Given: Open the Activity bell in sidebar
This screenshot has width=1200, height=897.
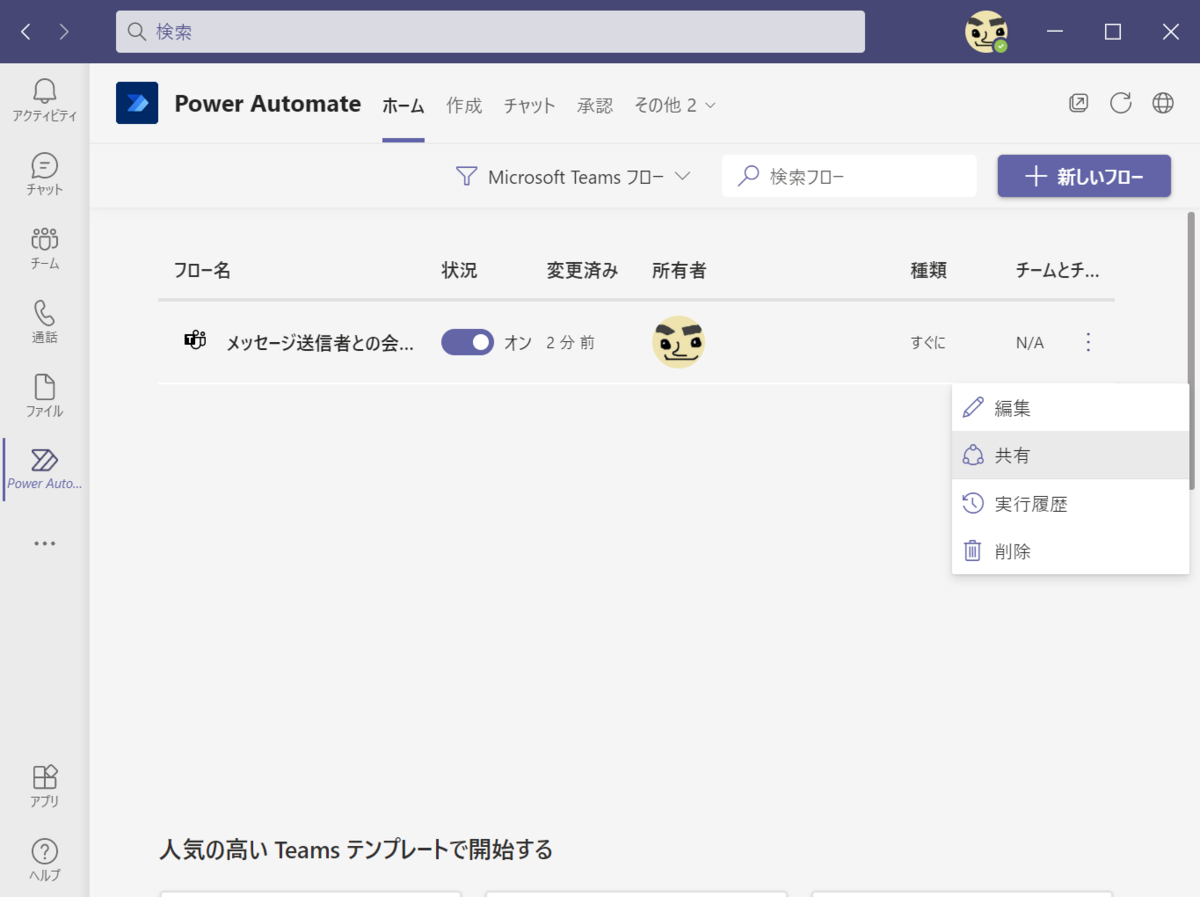Looking at the screenshot, I should 44,101.
